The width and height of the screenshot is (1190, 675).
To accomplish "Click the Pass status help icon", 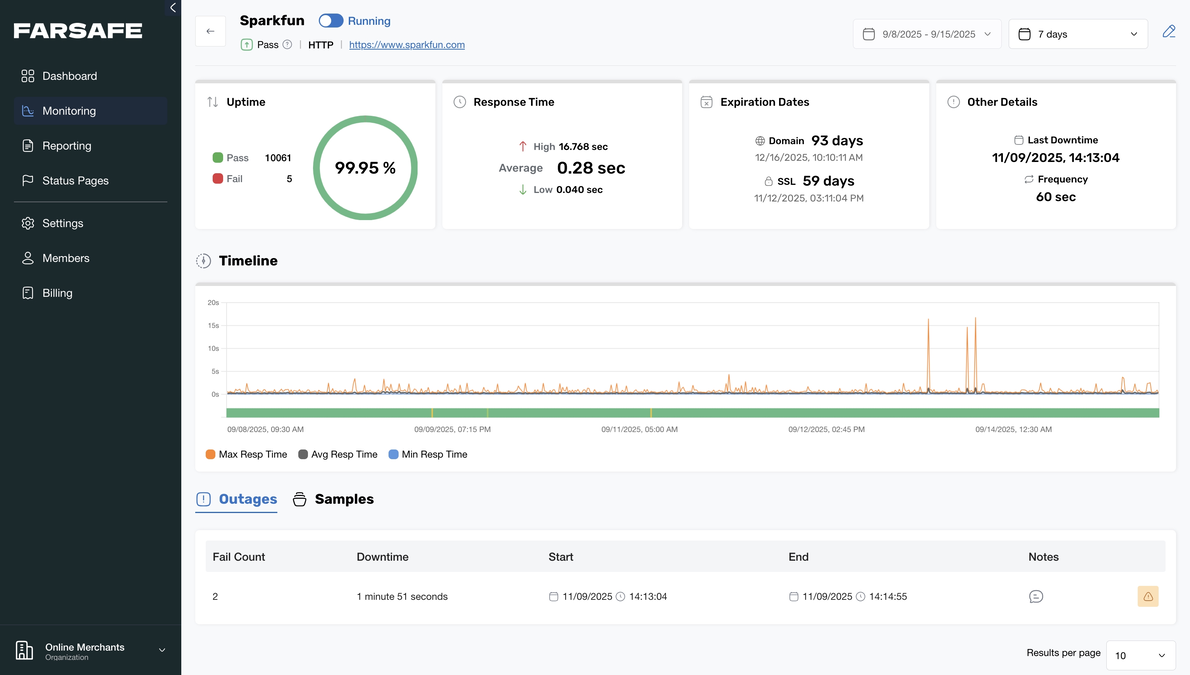I will (x=288, y=44).
